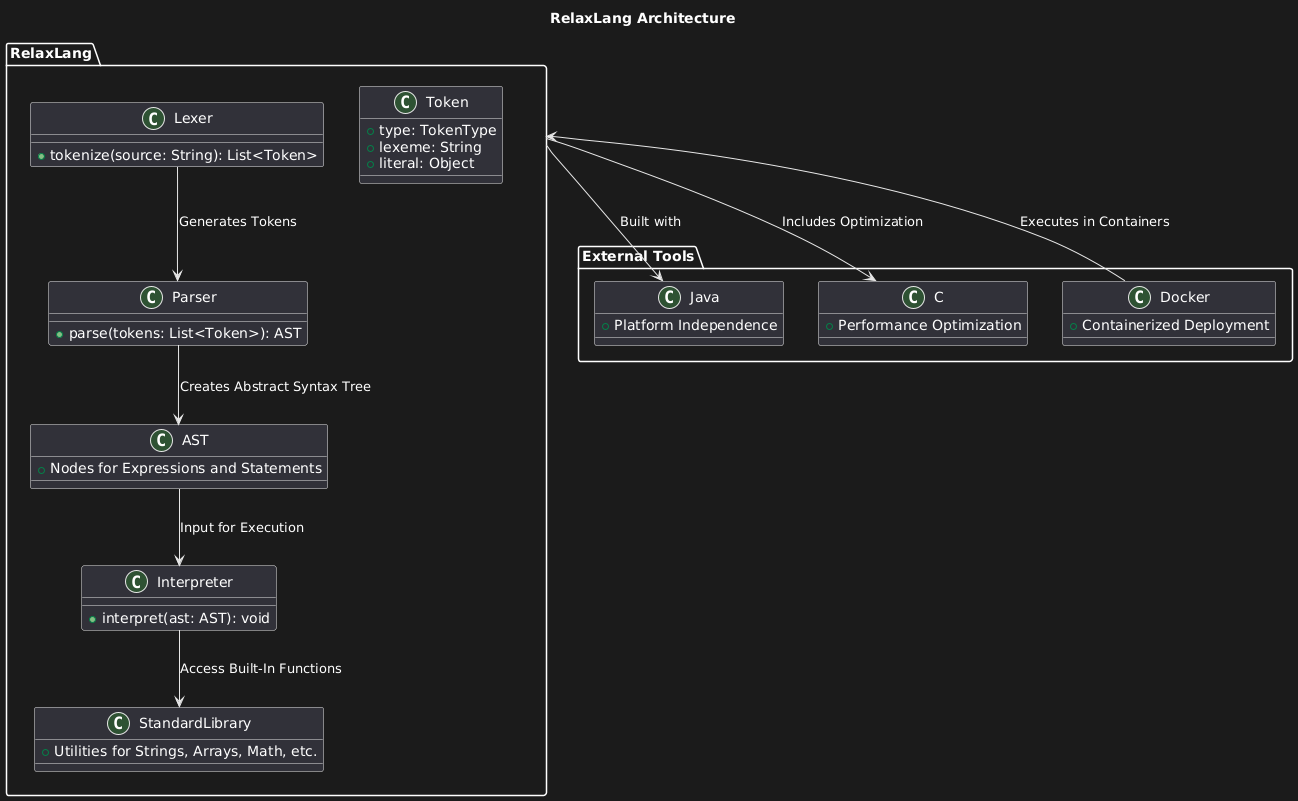
Task: Select Nodes for Expressions and Statements text
Action: 186,468
